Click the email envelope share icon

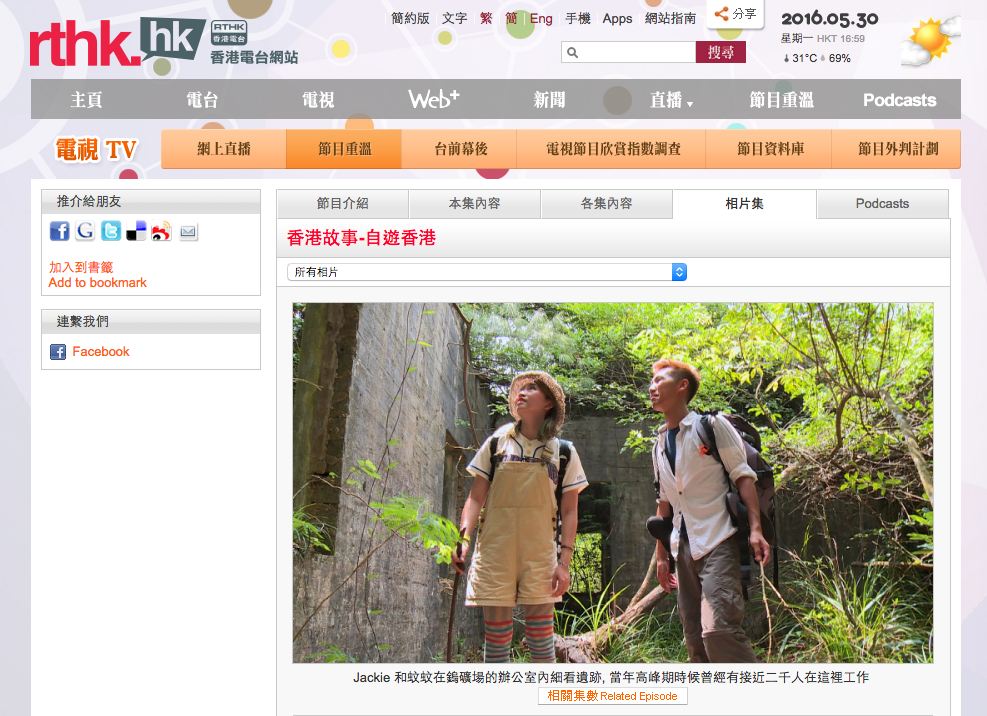(x=188, y=232)
